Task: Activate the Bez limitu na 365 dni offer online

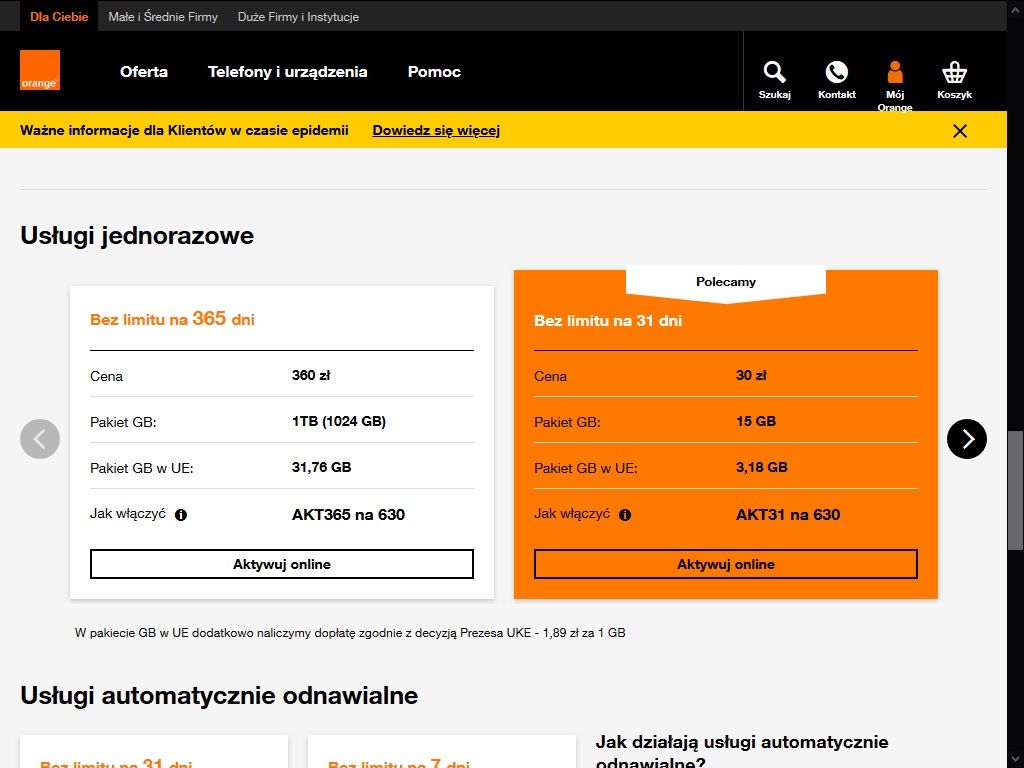Action: pos(281,563)
